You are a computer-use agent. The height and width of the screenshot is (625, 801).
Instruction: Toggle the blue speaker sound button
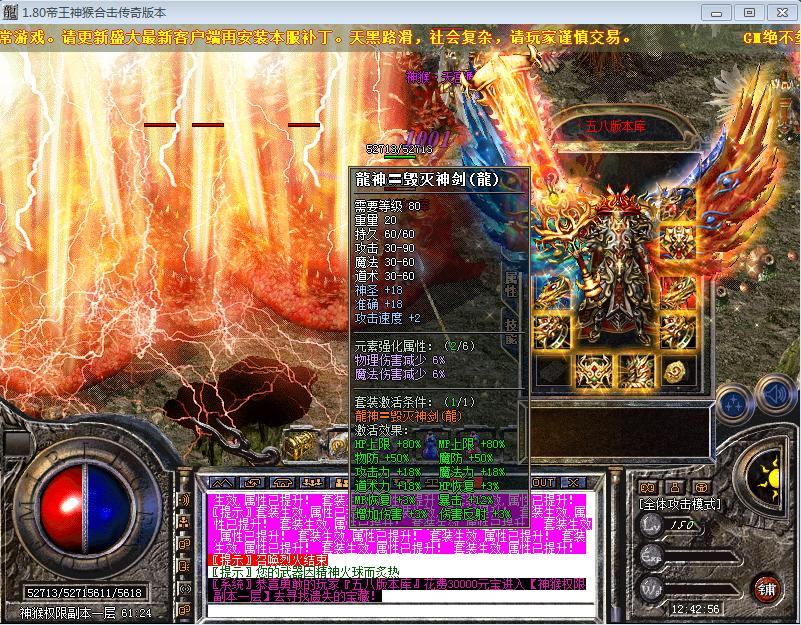coord(776,395)
